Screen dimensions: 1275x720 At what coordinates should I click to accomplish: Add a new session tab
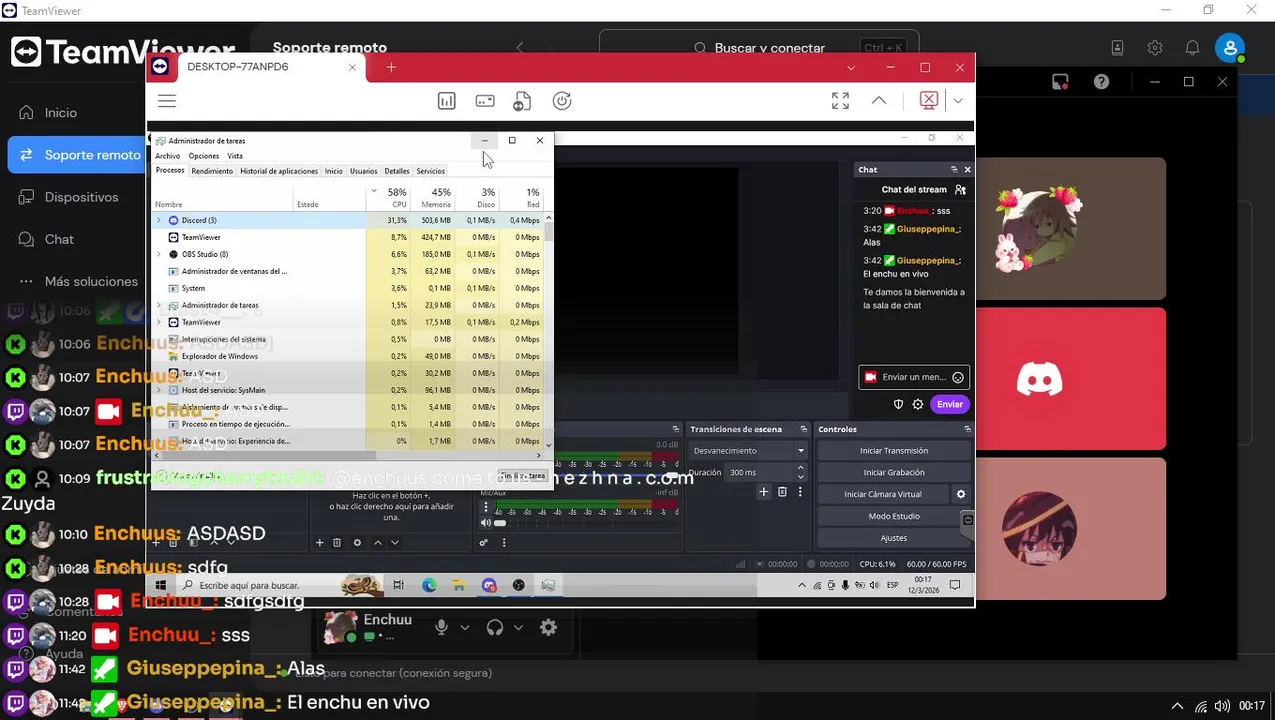click(x=391, y=68)
